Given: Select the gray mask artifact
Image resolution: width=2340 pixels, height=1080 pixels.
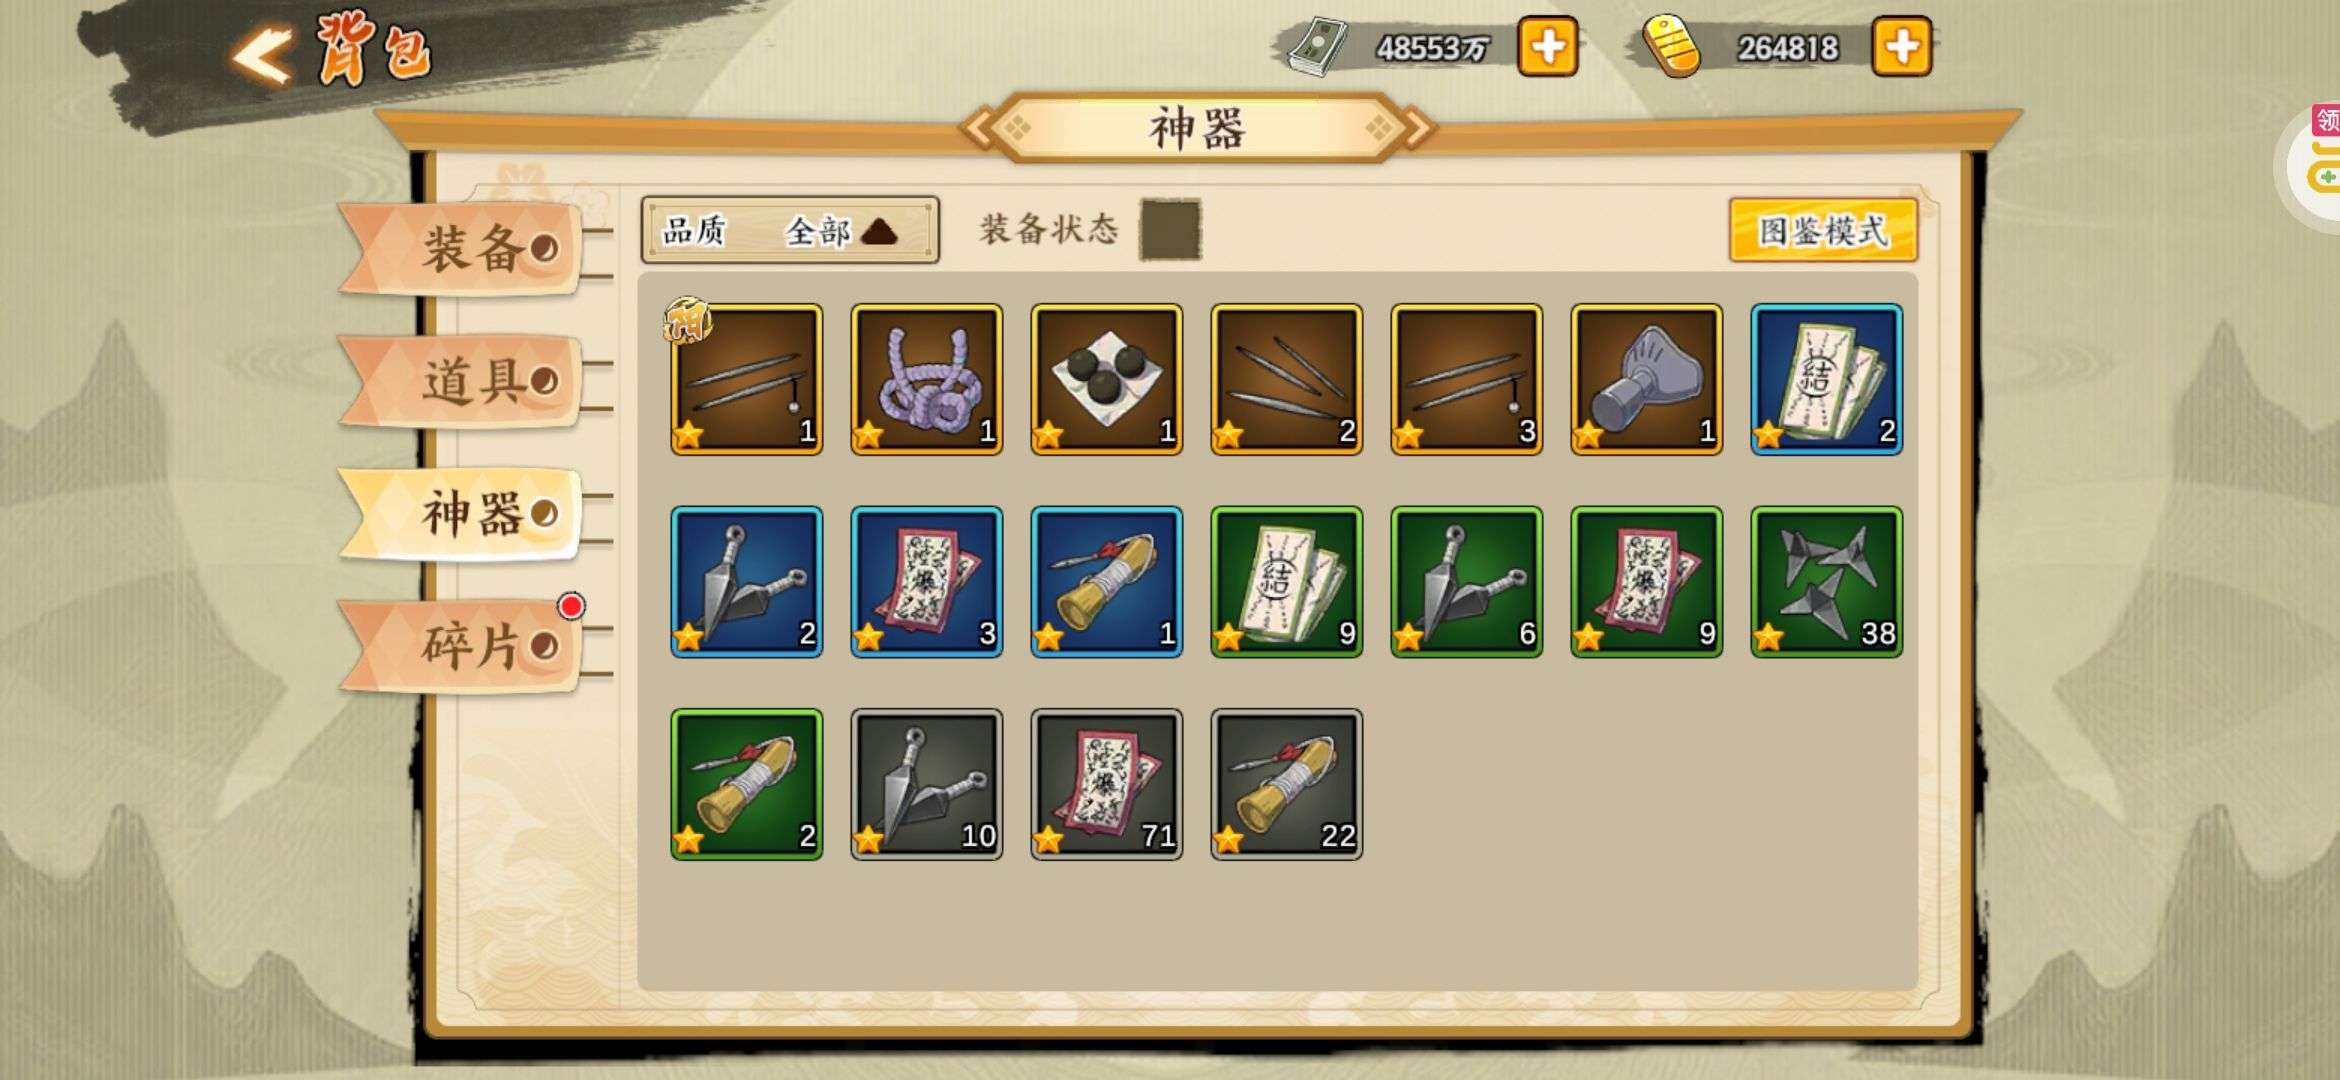Looking at the screenshot, I should (x=1647, y=380).
